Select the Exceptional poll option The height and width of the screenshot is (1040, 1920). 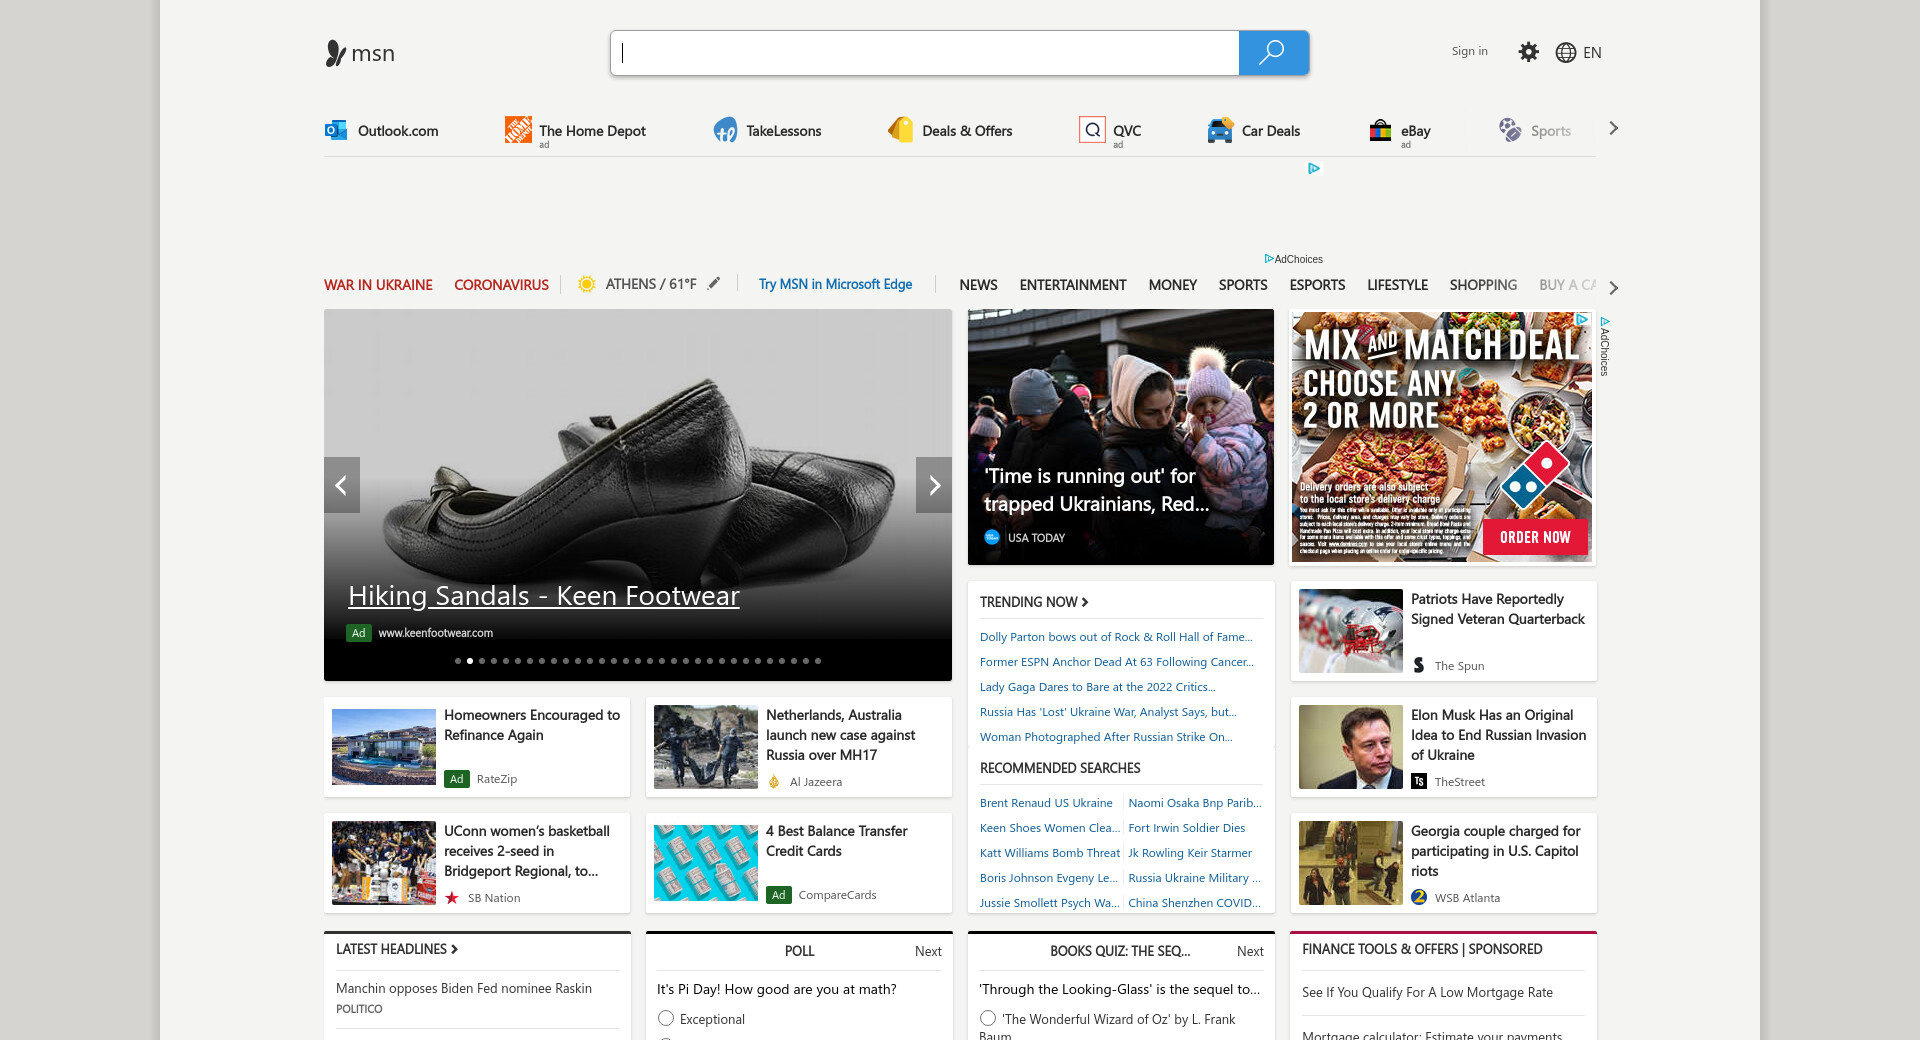click(666, 1018)
